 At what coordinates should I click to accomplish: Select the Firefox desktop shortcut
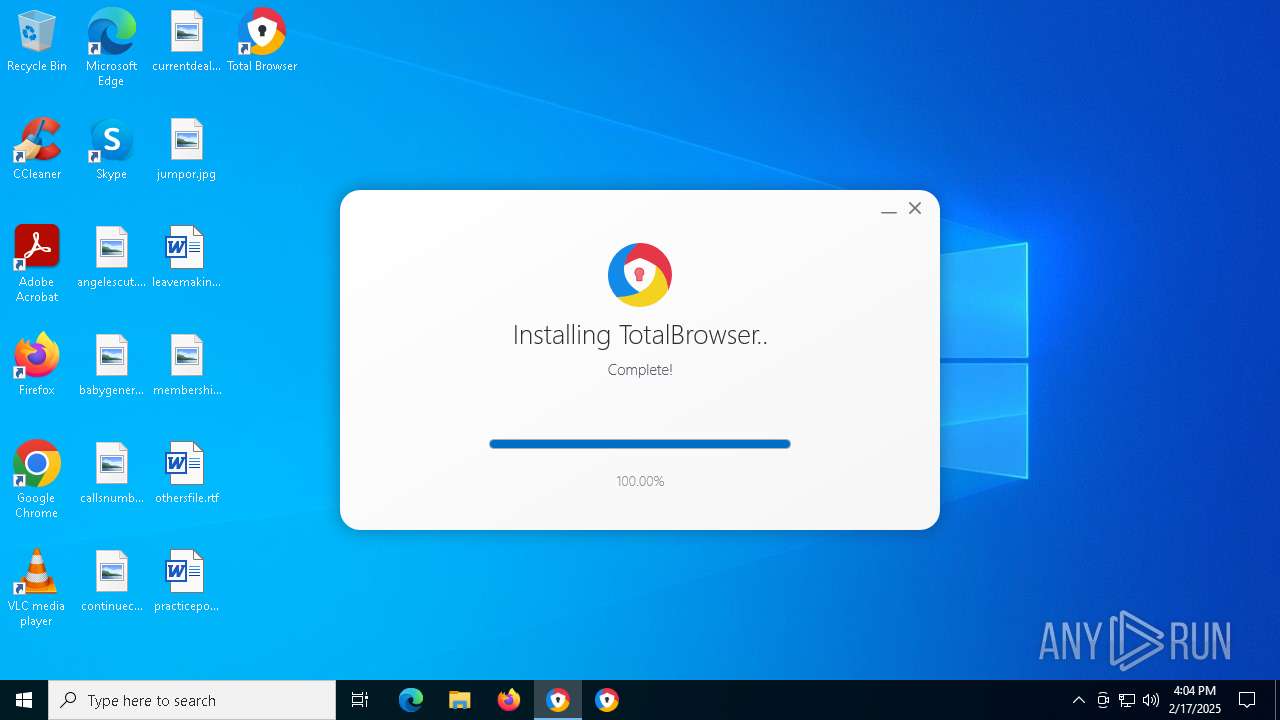(x=37, y=366)
